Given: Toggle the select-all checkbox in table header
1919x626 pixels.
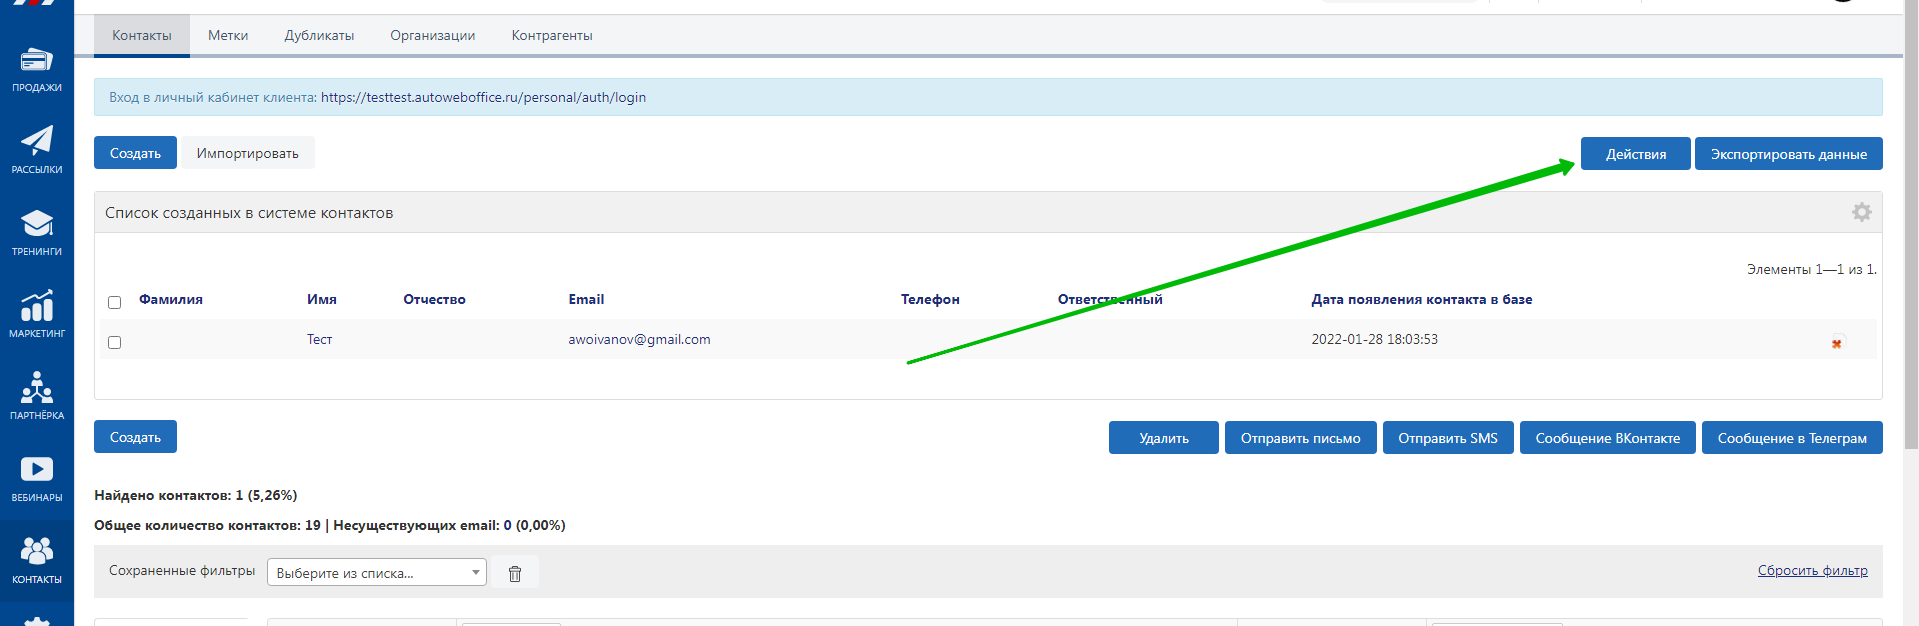Looking at the screenshot, I should (x=114, y=302).
